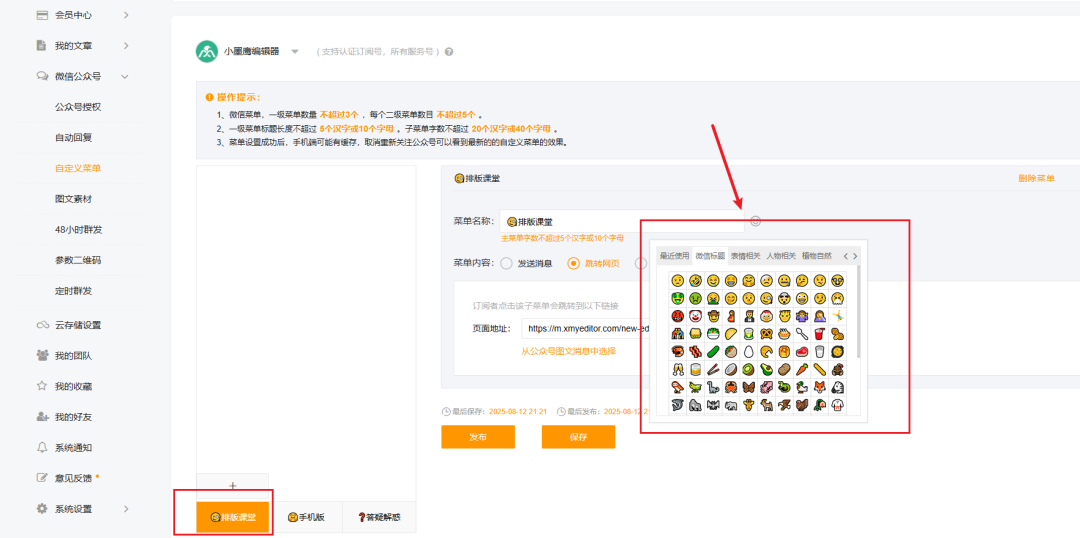Insert the carrot emoji

click(802, 370)
